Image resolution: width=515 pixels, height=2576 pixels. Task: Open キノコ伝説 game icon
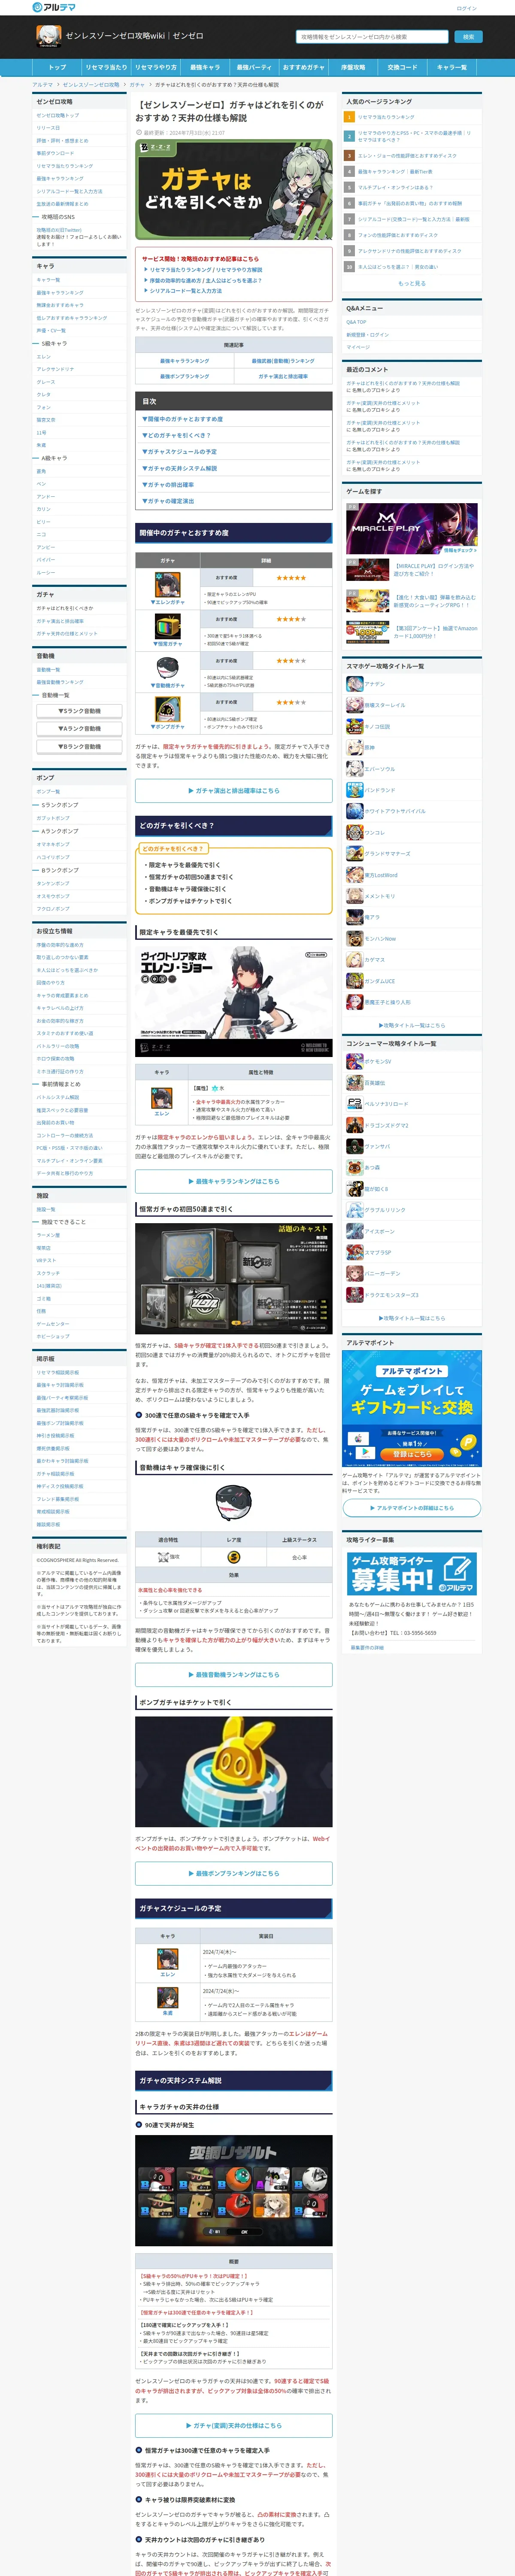tap(354, 726)
